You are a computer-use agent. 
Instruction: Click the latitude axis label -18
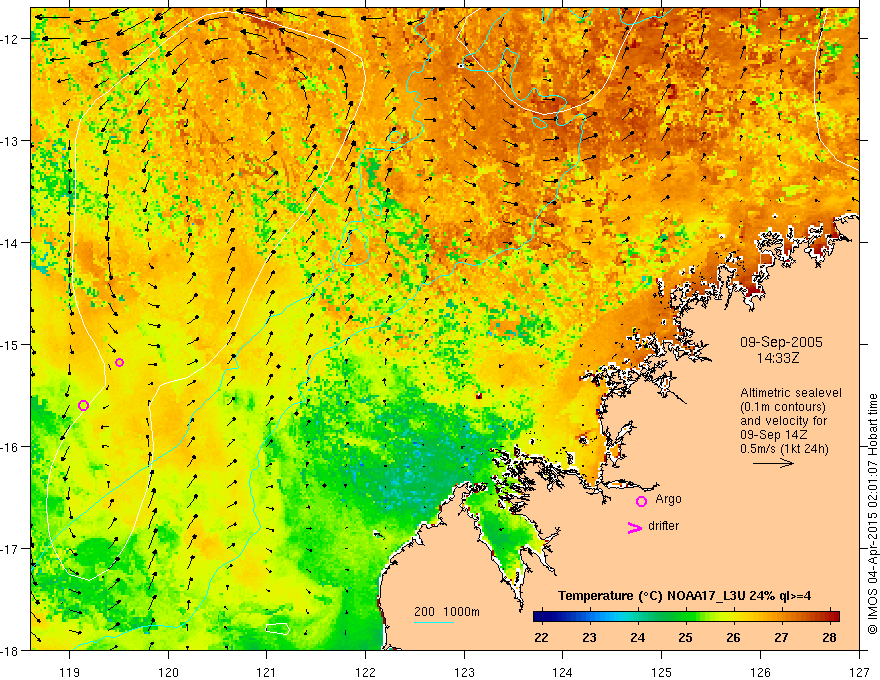tap(11, 650)
